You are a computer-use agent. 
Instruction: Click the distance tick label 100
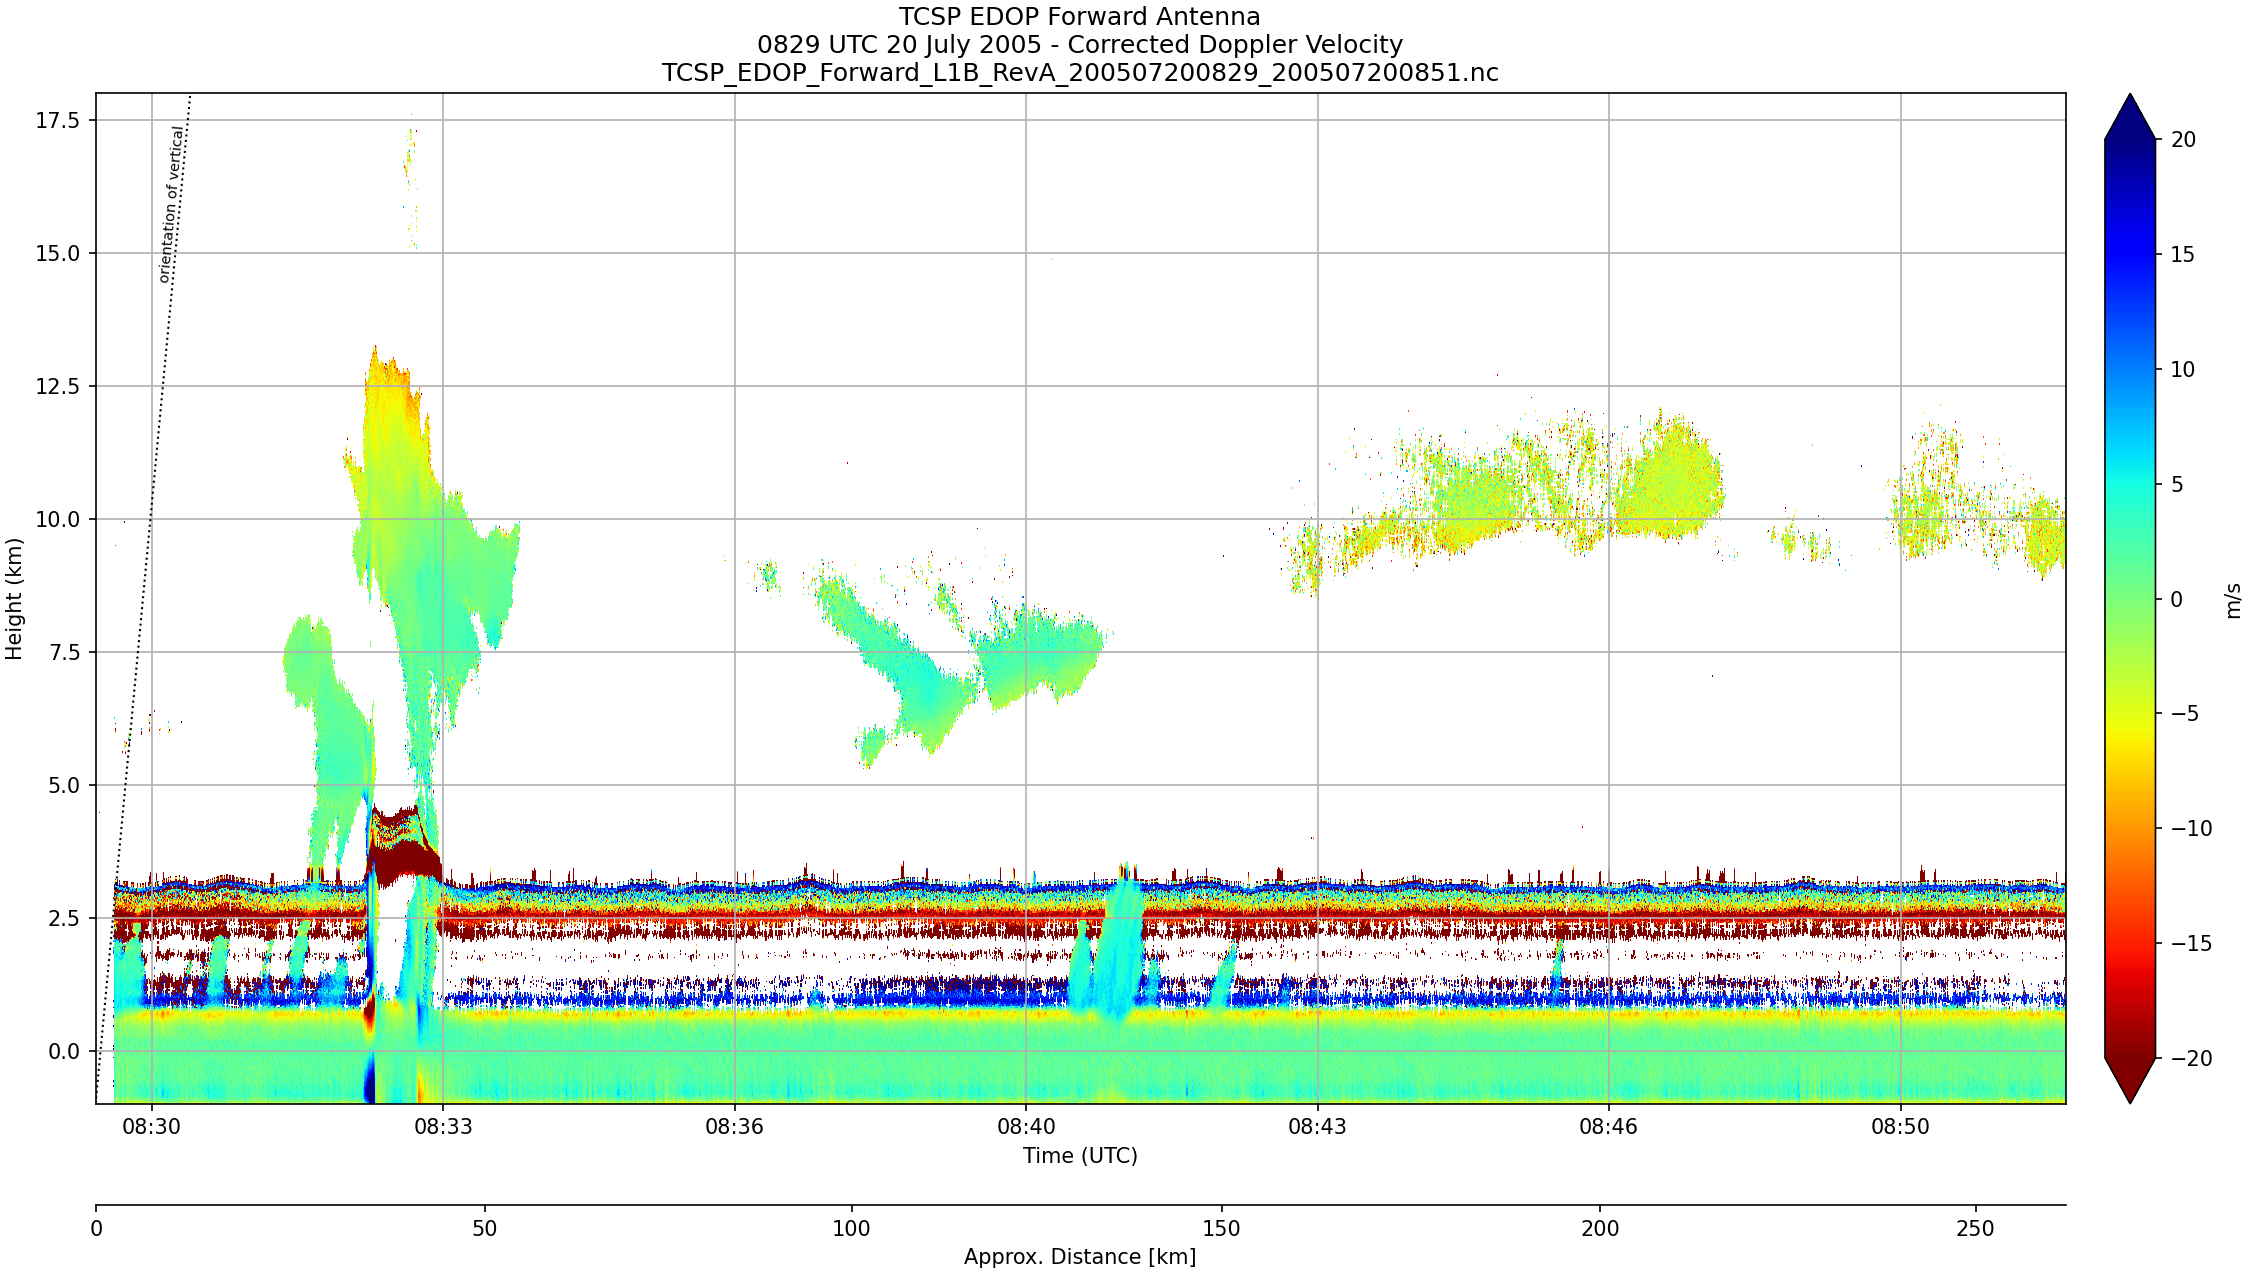pos(852,1229)
